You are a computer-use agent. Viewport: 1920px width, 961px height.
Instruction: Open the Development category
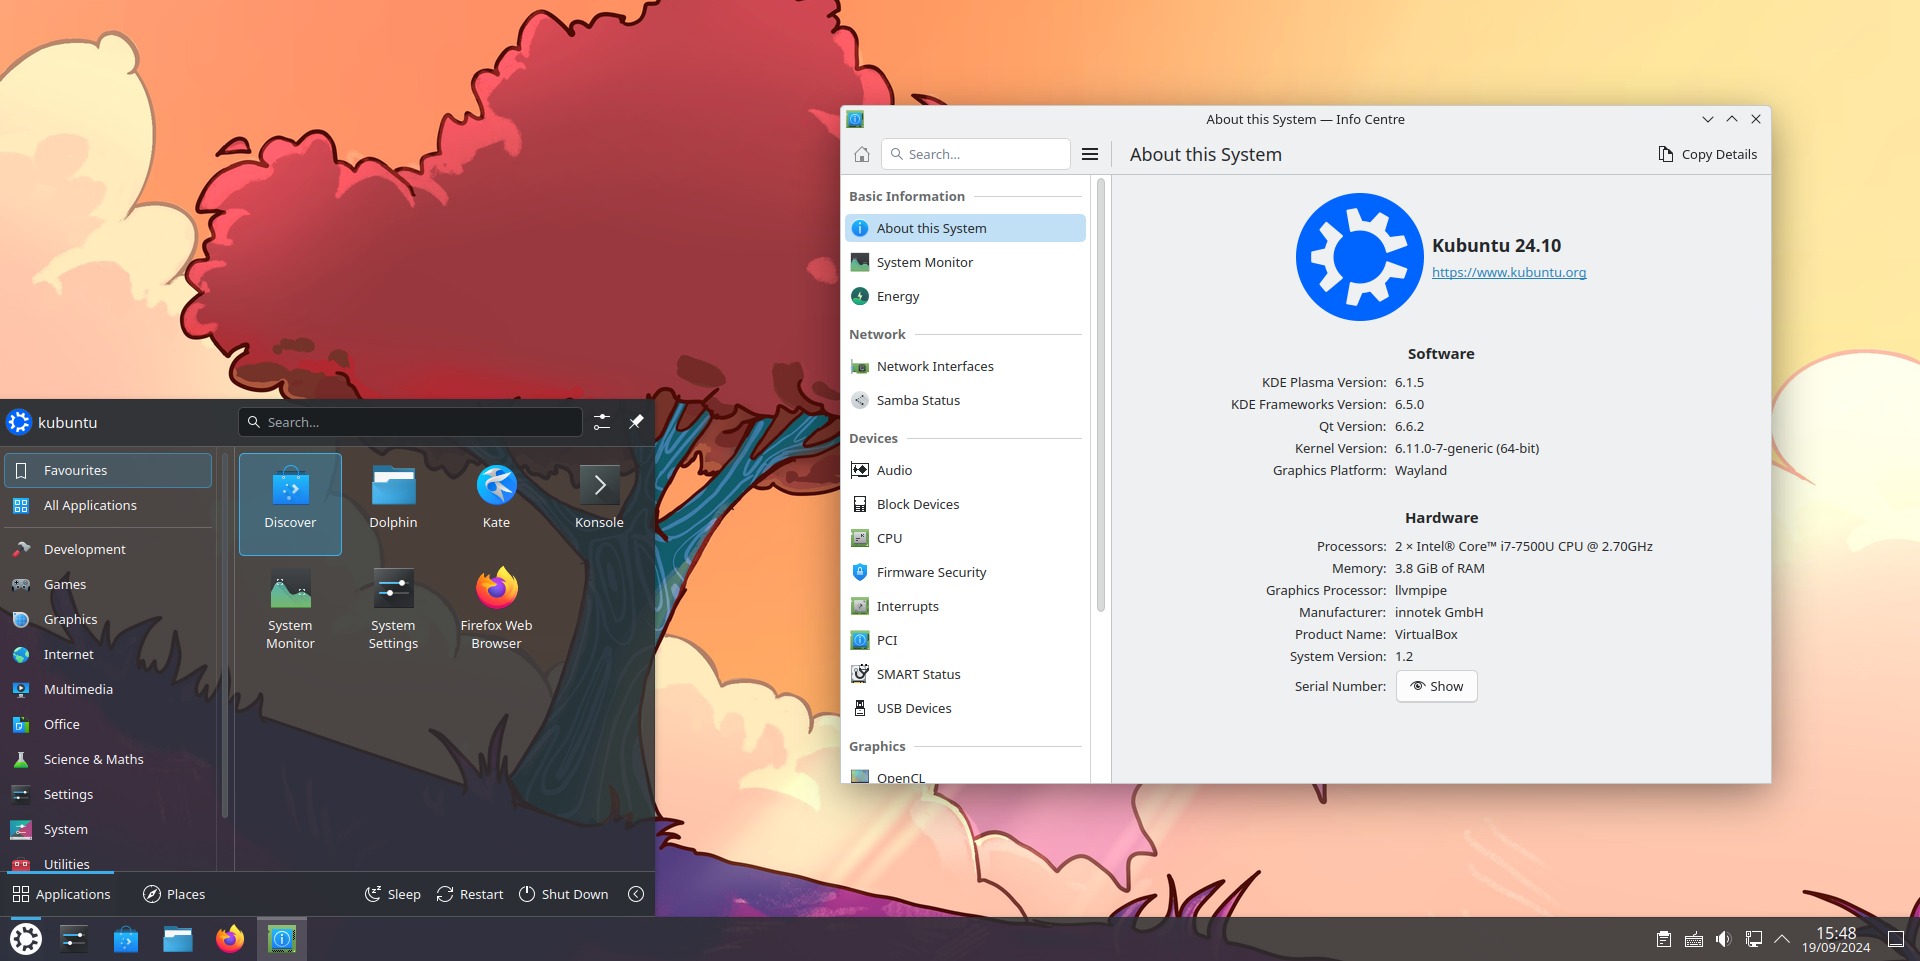coord(108,549)
